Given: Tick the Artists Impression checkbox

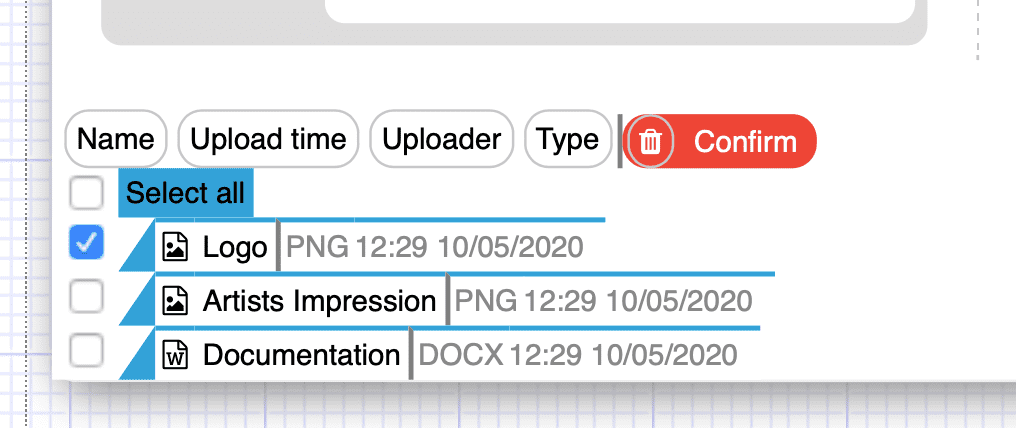Looking at the screenshot, I should tap(86, 297).
